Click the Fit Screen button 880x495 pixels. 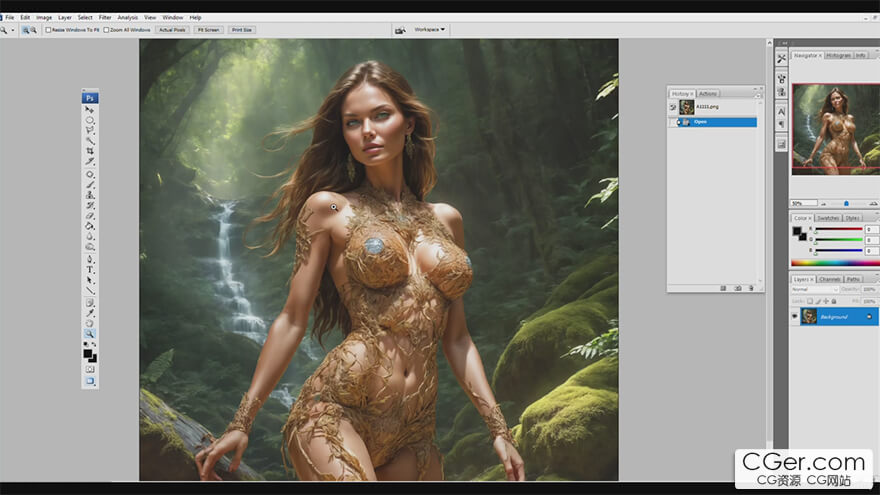[208, 30]
